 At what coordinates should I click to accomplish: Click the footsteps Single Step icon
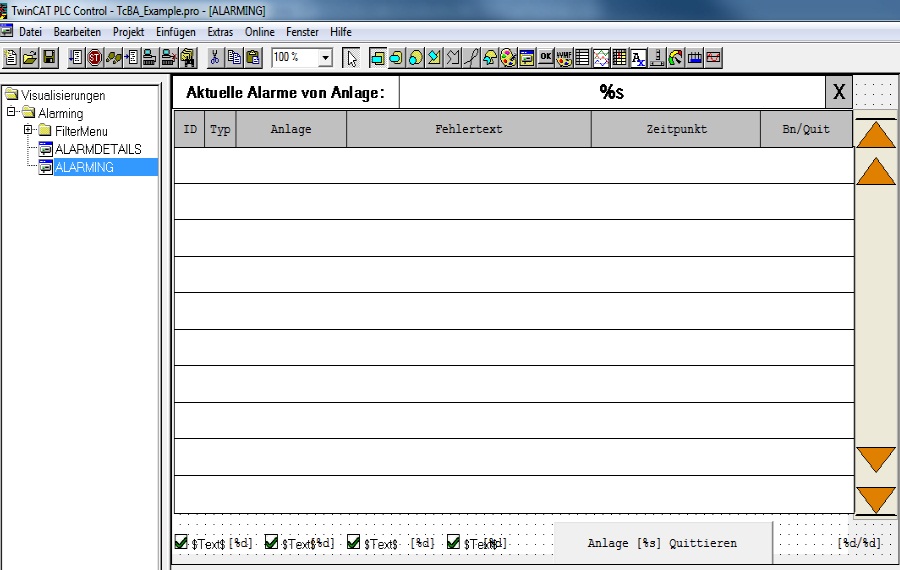click(x=113, y=57)
